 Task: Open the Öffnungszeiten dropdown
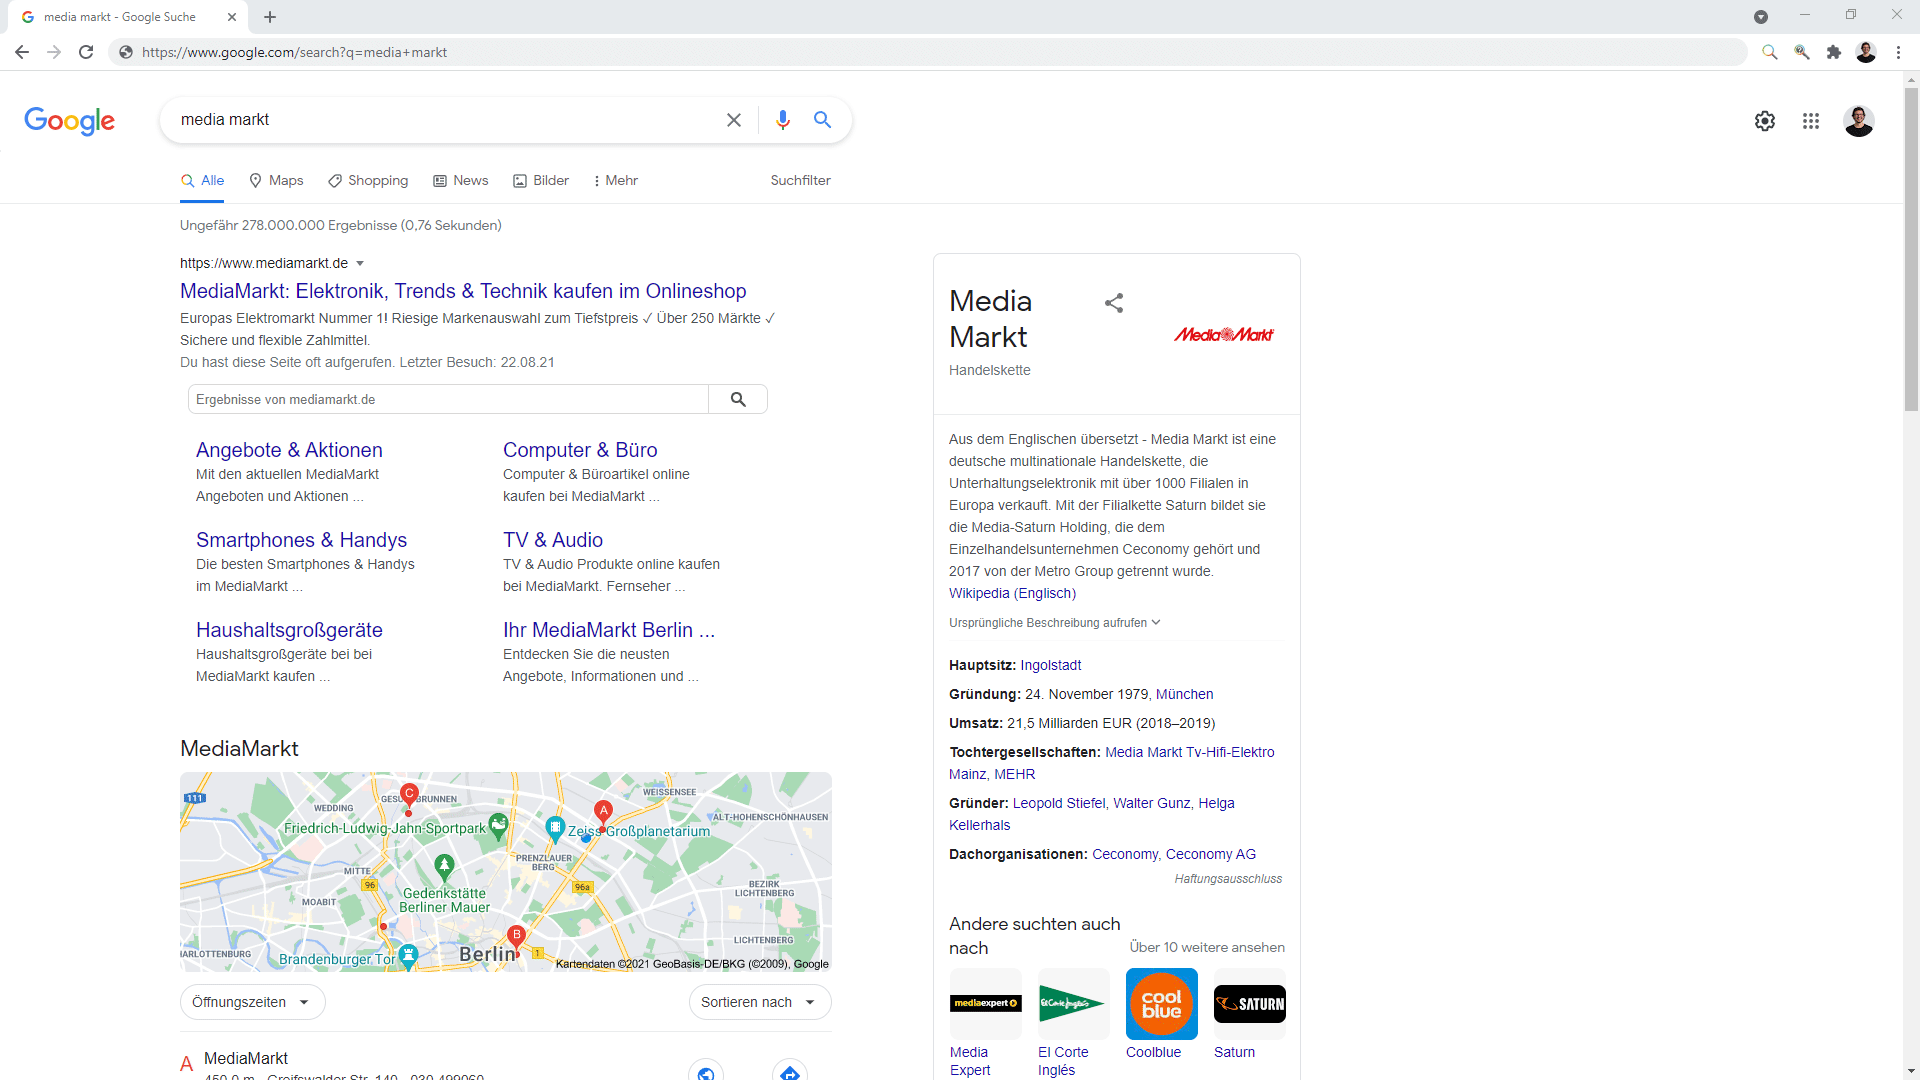point(253,1002)
